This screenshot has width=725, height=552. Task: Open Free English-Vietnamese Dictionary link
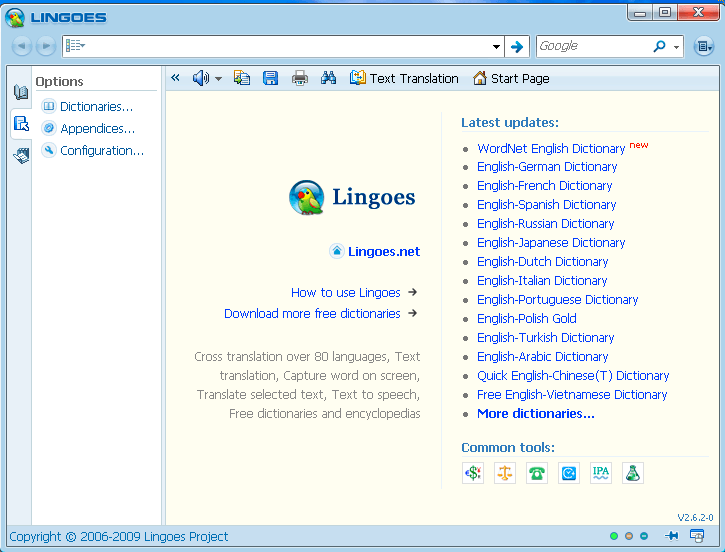(x=572, y=394)
